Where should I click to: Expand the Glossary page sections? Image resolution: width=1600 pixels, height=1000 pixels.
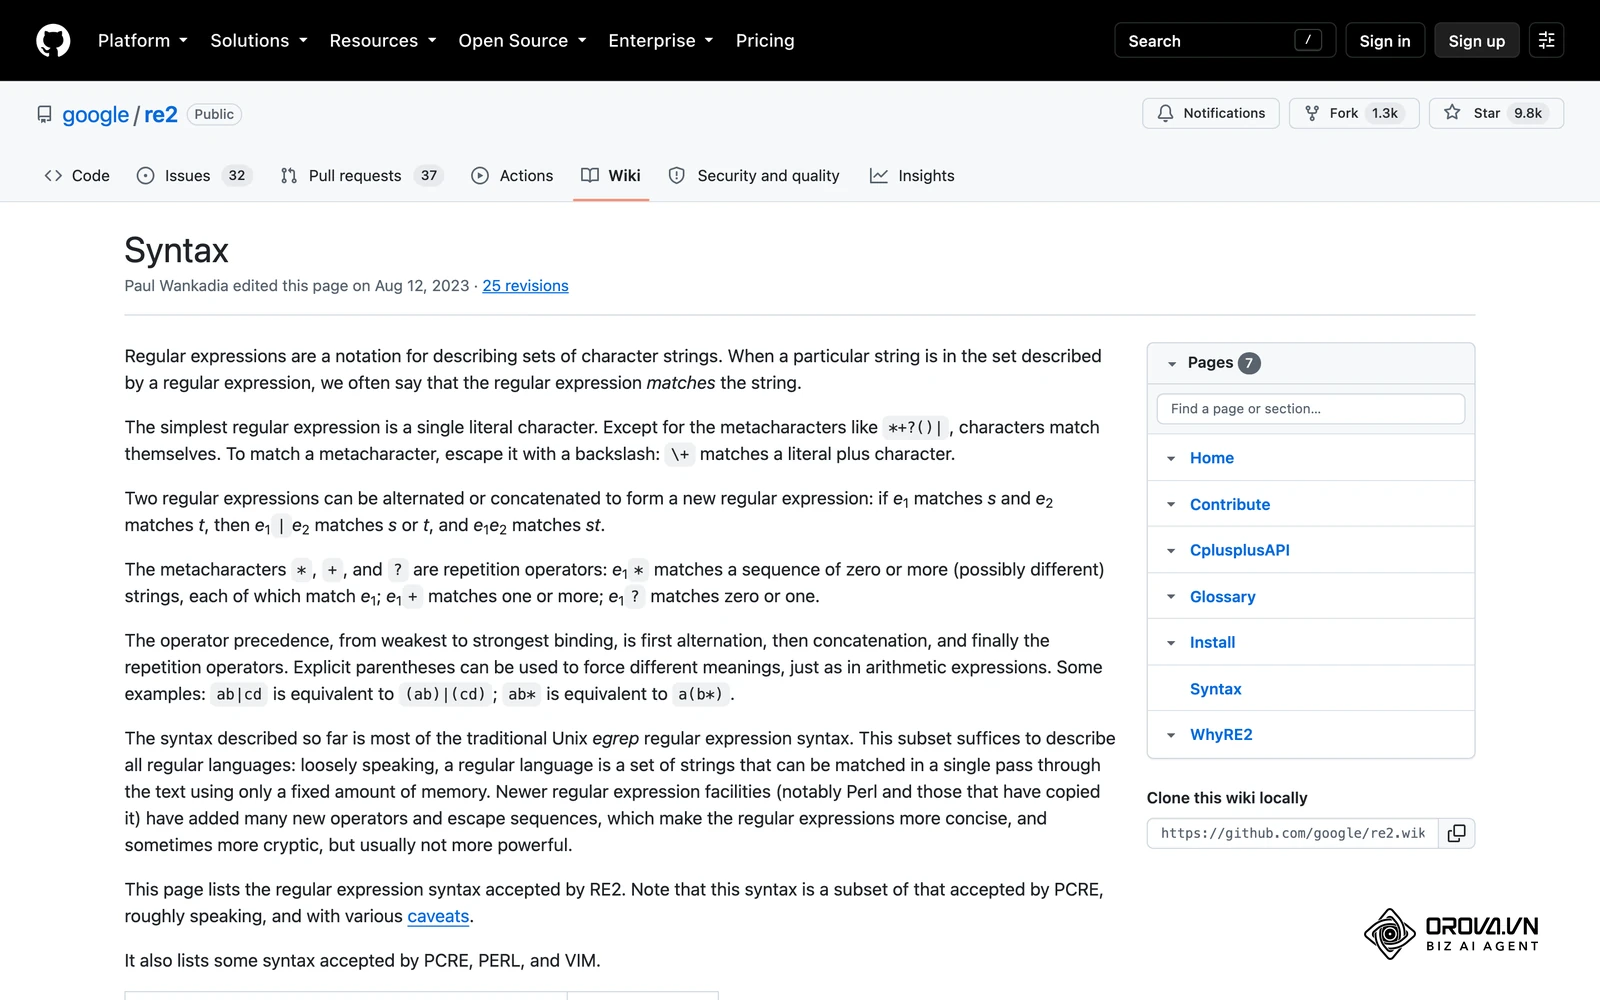tap(1171, 597)
